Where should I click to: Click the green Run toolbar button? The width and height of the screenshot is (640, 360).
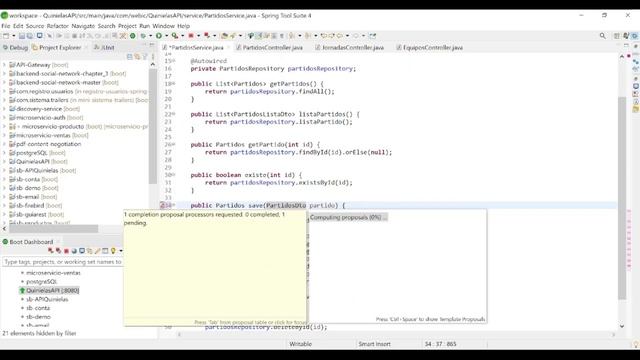click(159, 36)
